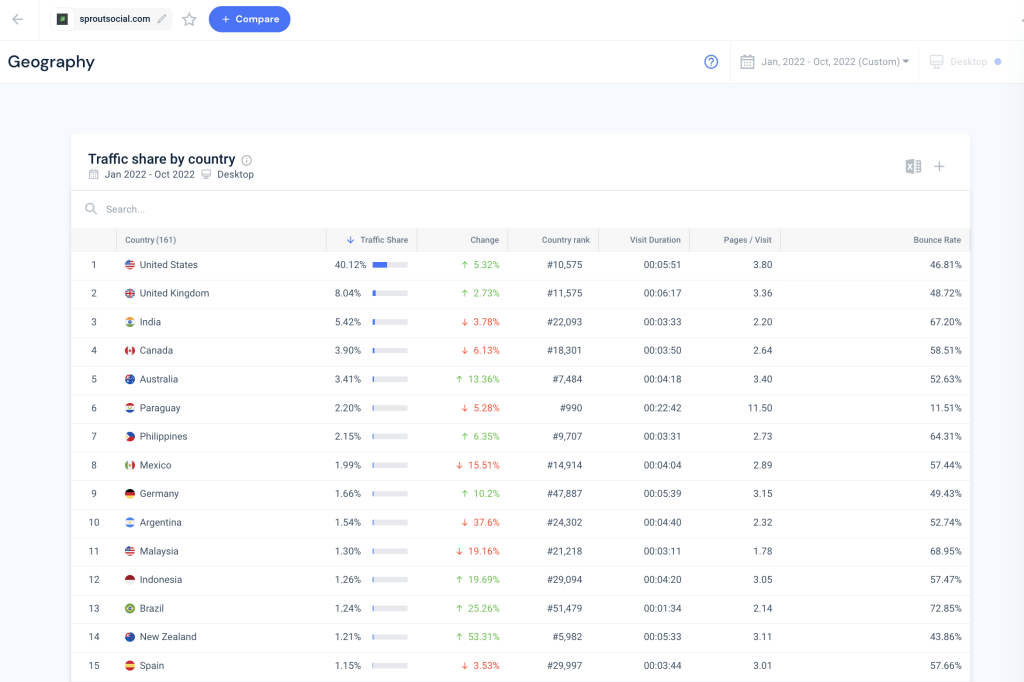This screenshot has height=682, width=1024.
Task: Click the Compare button
Action: coord(249,19)
